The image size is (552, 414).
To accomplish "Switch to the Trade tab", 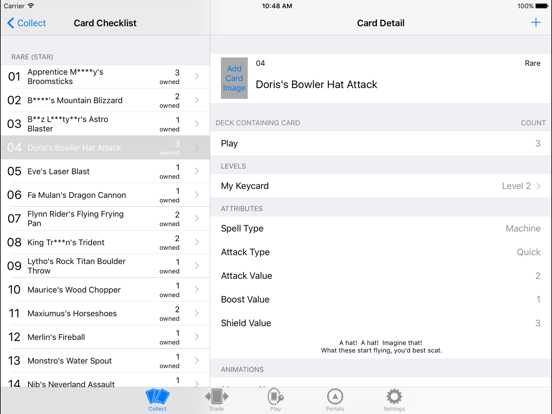I will click(217, 399).
